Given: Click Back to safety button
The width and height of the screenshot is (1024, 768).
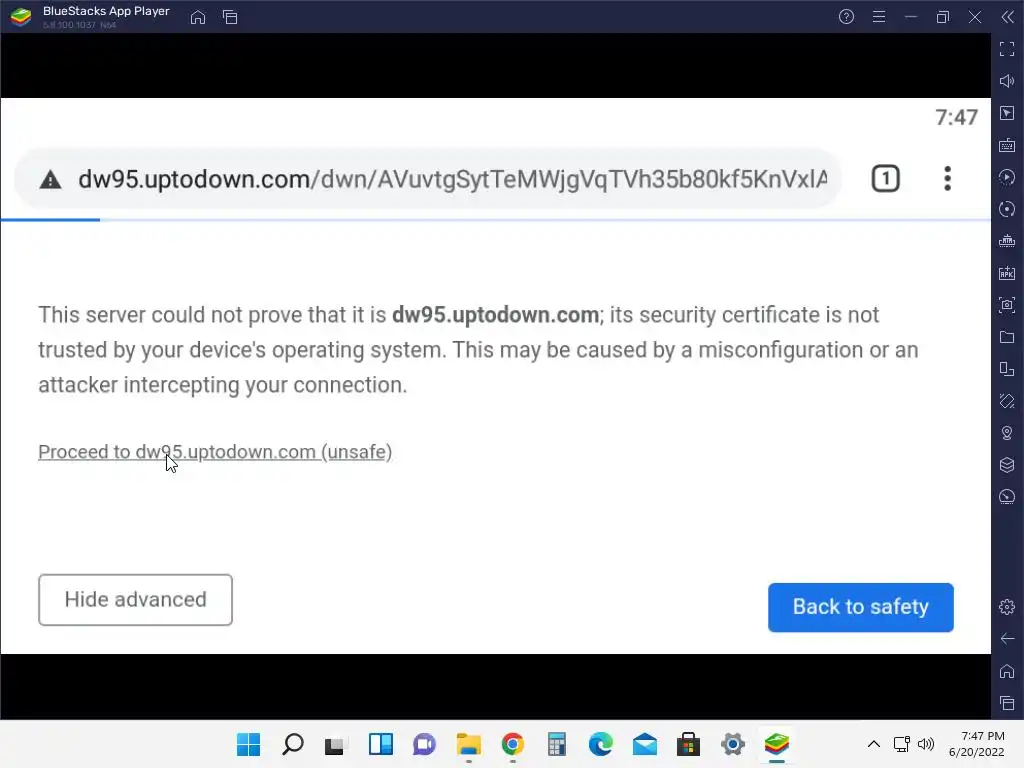Looking at the screenshot, I should click(861, 607).
